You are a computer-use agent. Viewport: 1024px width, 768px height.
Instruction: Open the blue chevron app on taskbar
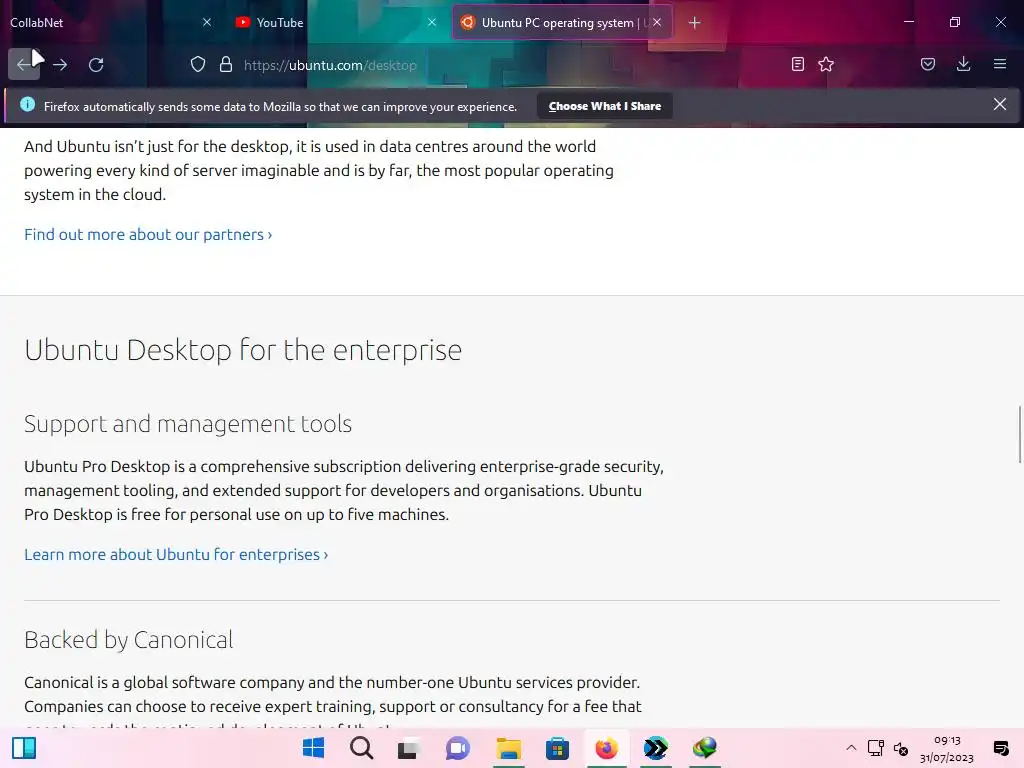click(655, 748)
